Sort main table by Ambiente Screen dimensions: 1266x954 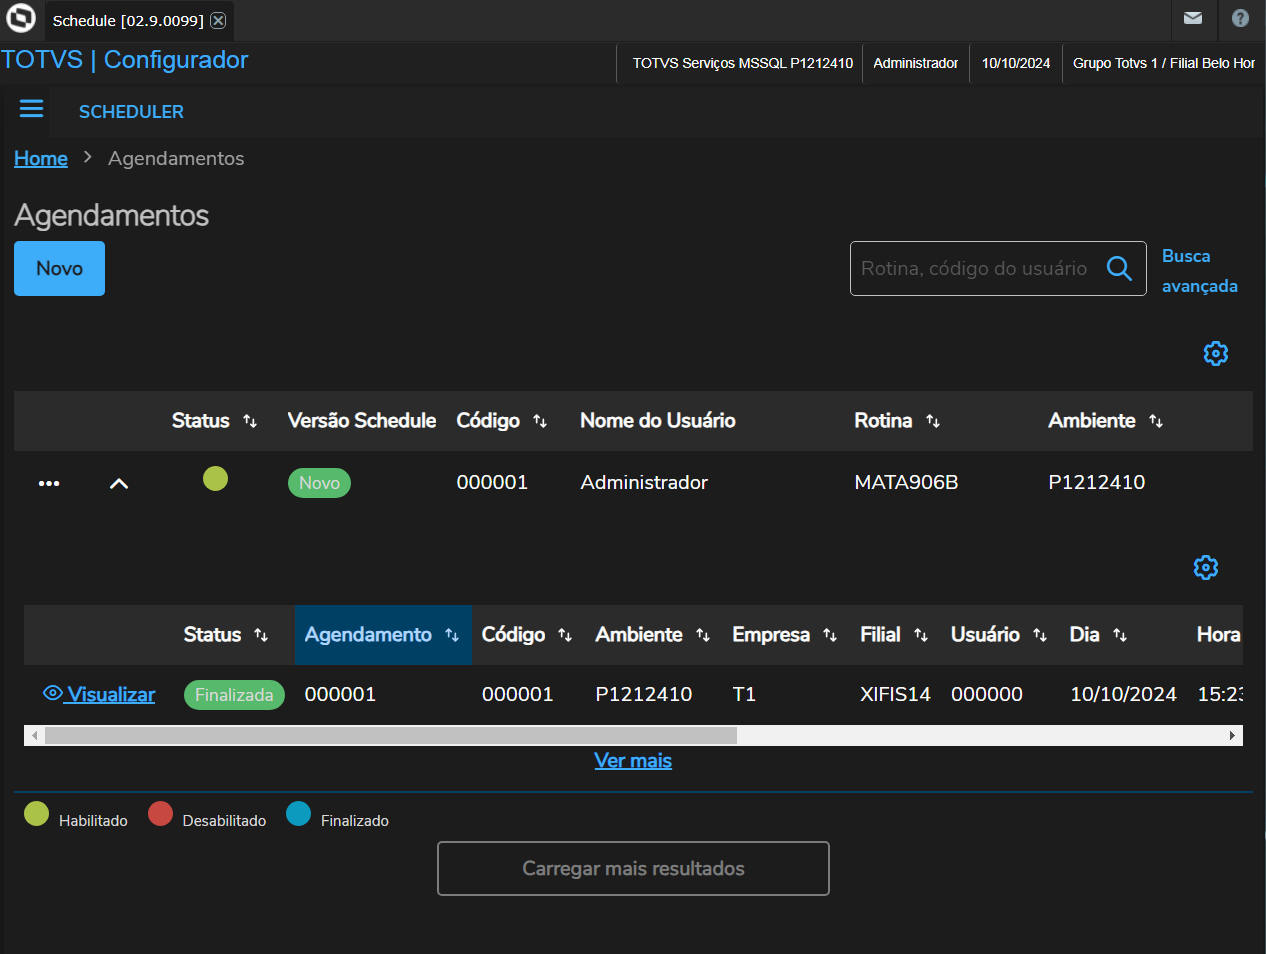(x=1156, y=421)
